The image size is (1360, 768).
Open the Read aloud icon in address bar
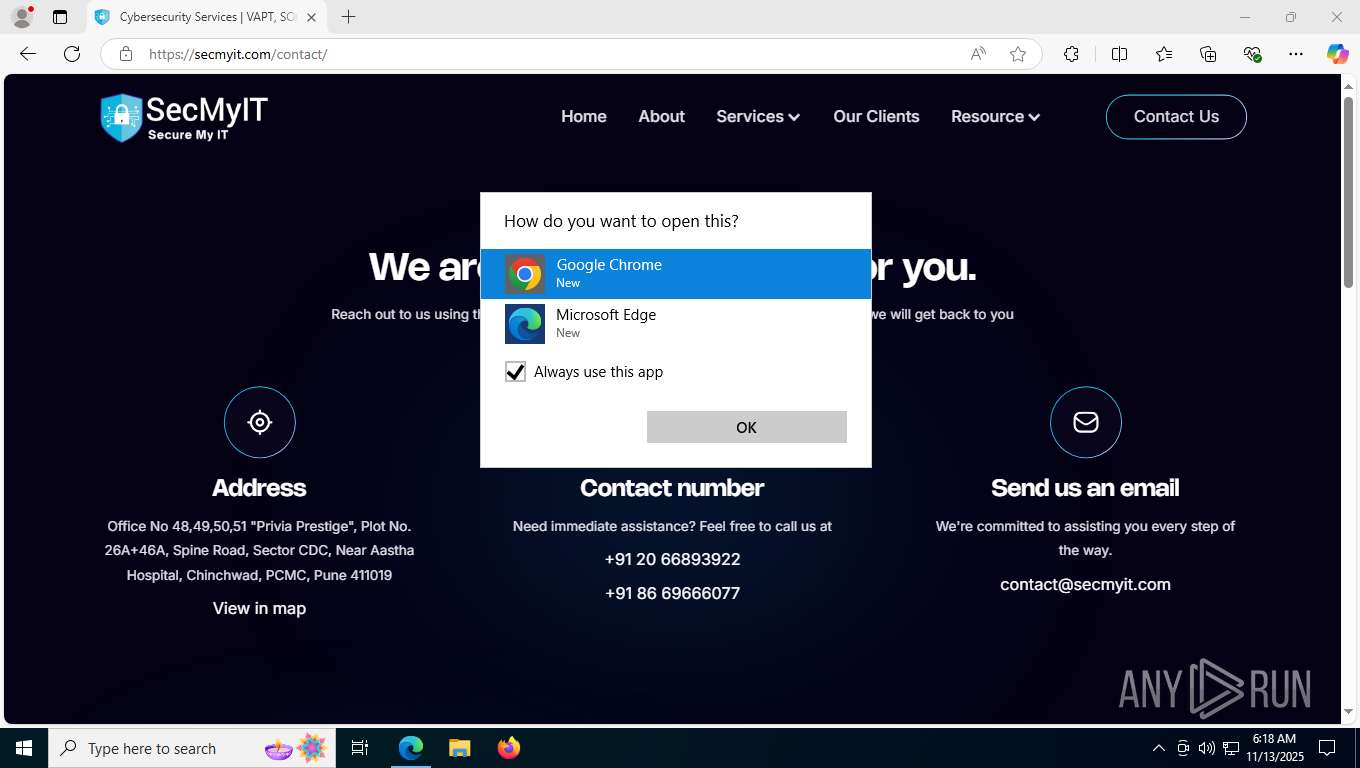pyautogui.click(x=978, y=54)
